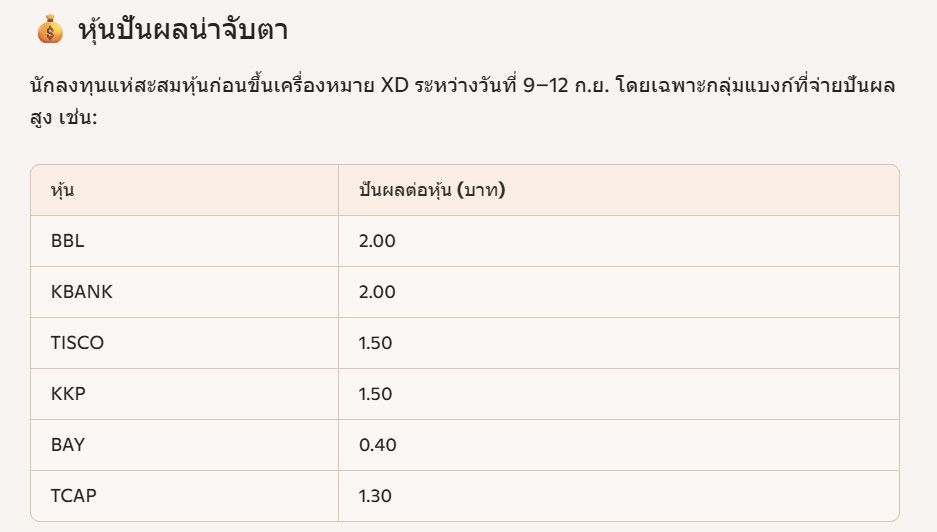This screenshot has width=937, height=532.
Task: Click the TCAP dividend value 1.30
Action: pyautogui.click(x=375, y=496)
